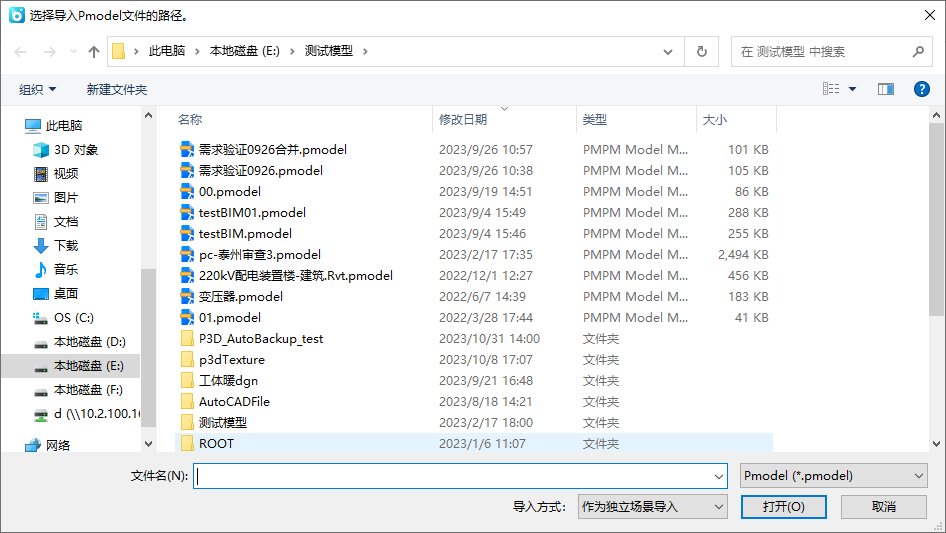The width and height of the screenshot is (946, 533).
Task: Toggle the preview pane icon
Action: click(x=886, y=89)
